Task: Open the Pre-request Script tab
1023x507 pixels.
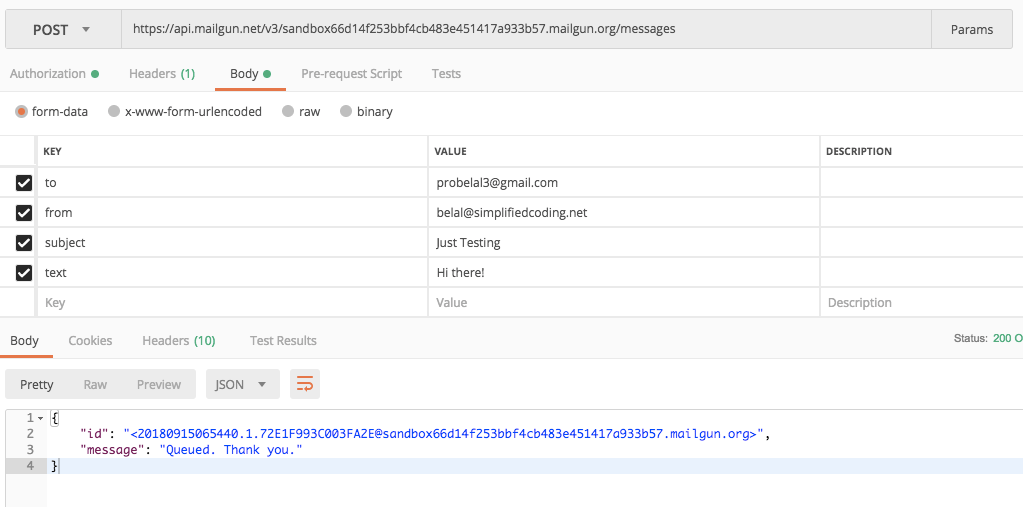Action: 351,74
